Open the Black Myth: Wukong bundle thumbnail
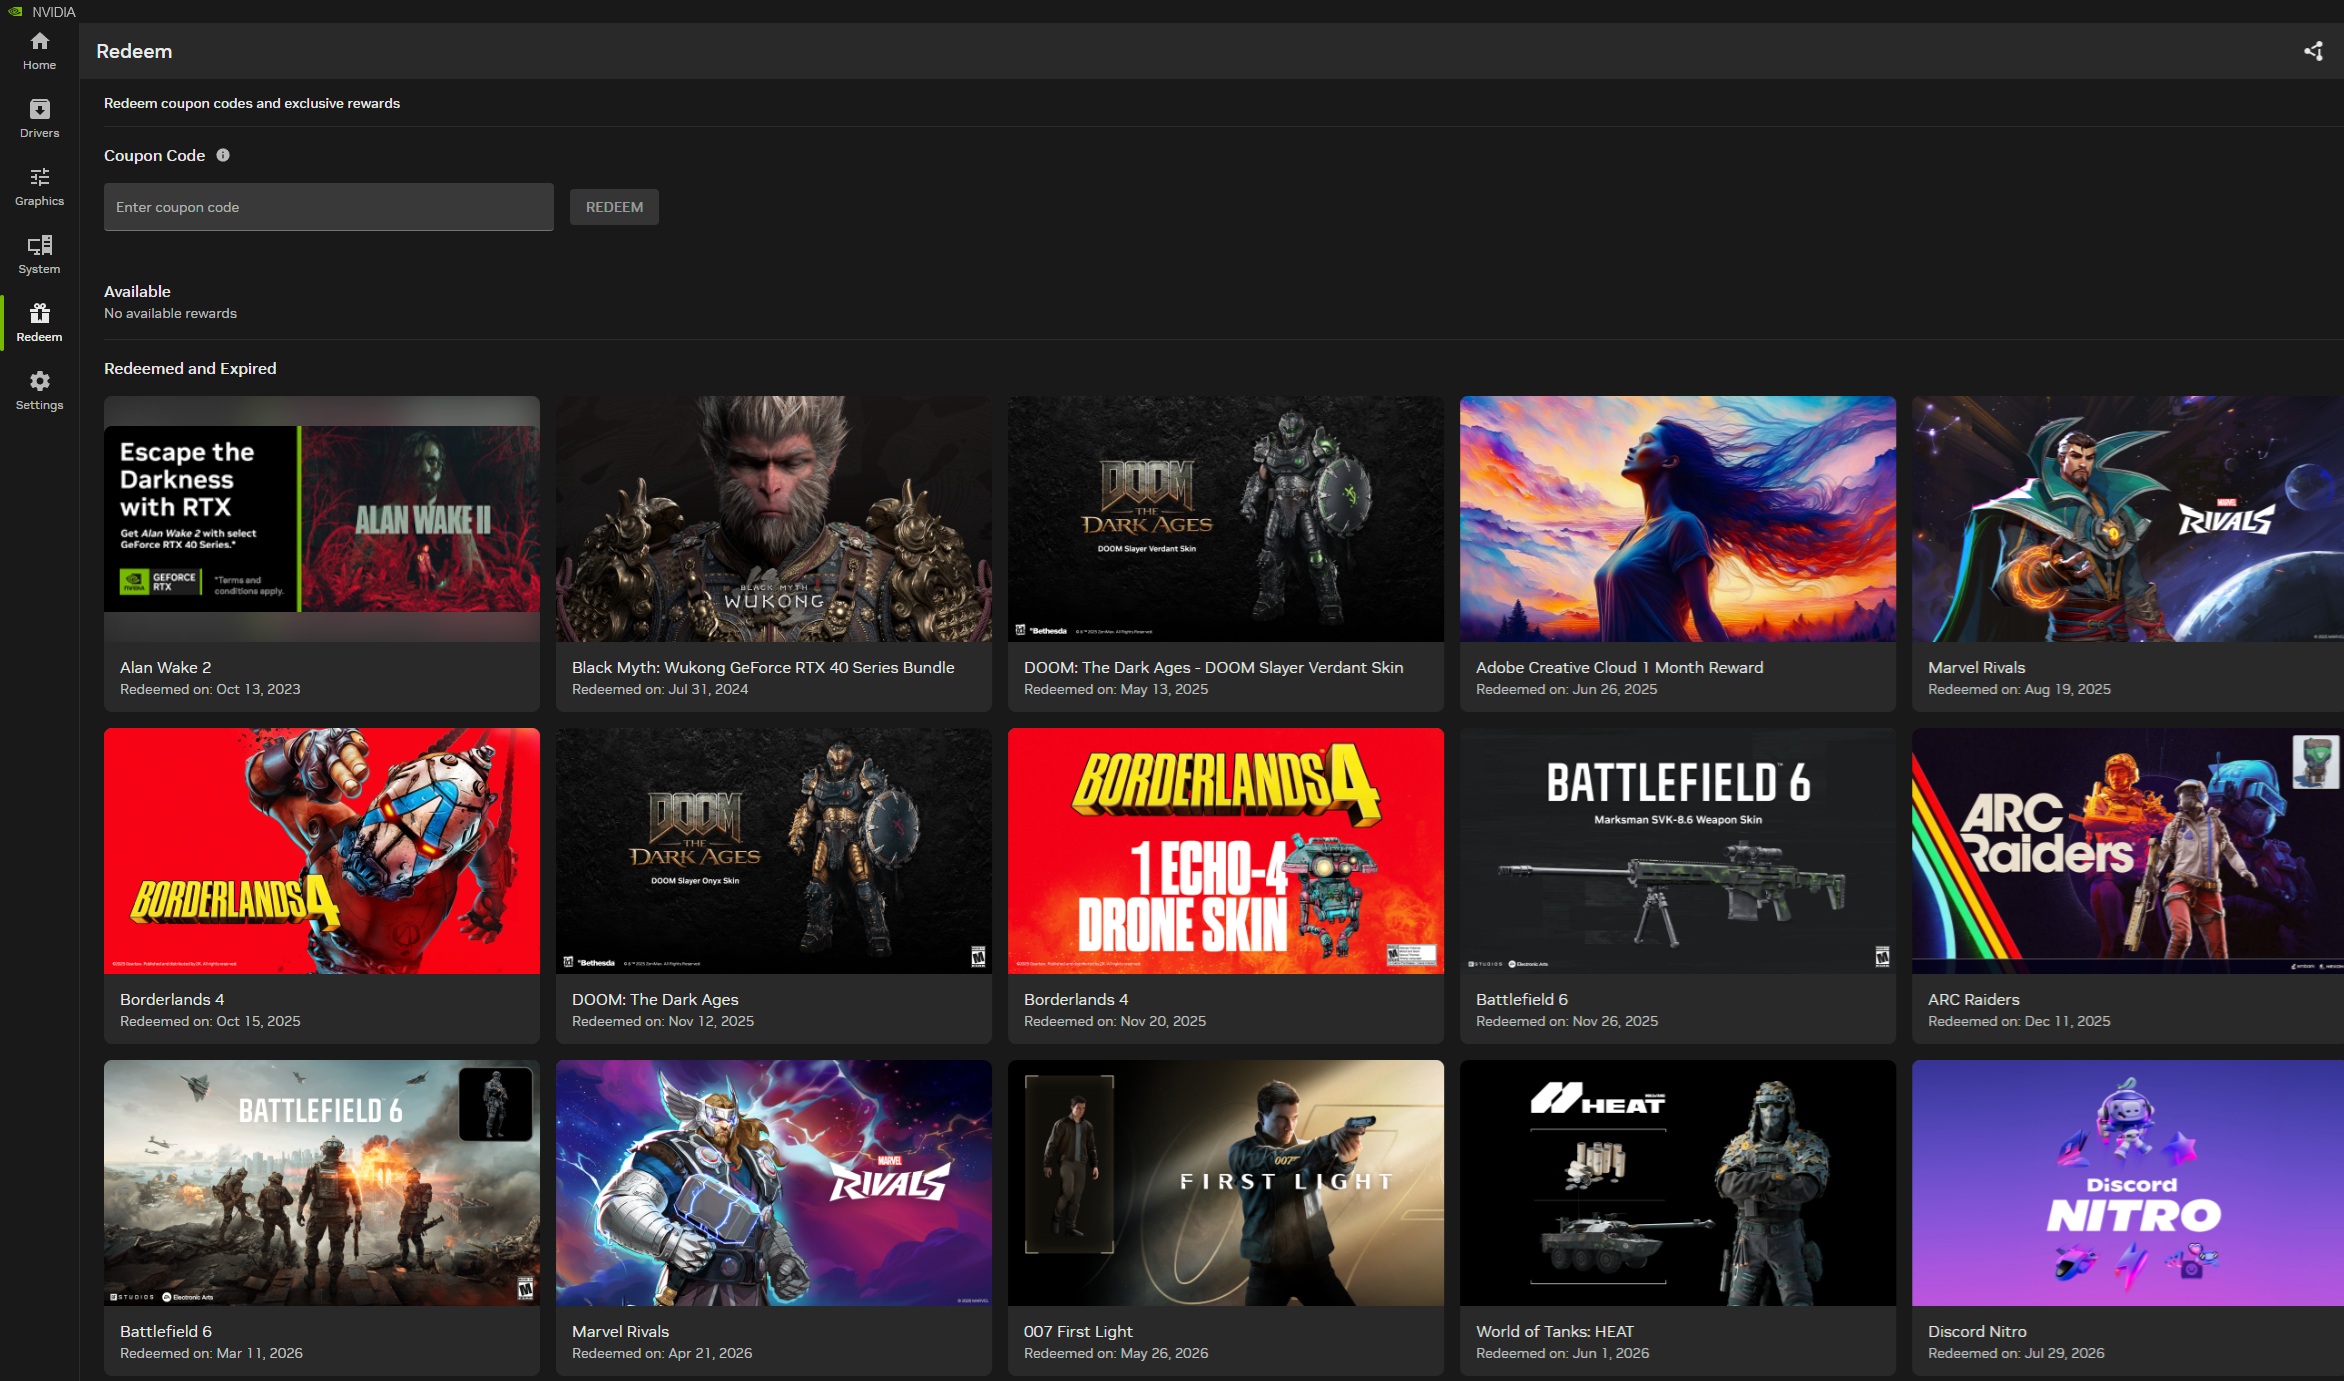Screen dimensions: 2344x1381 [x=774, y=519]
